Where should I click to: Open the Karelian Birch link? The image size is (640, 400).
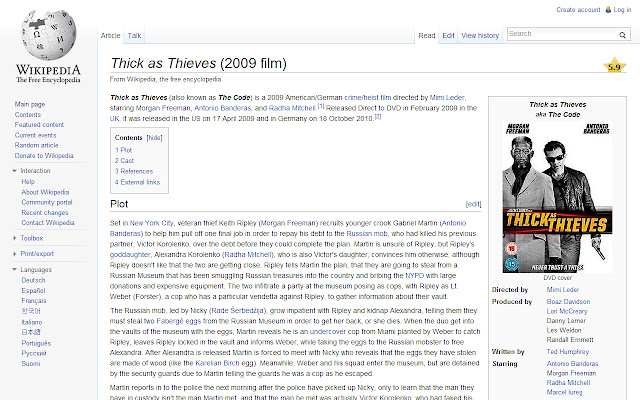(x=217, y=363)
